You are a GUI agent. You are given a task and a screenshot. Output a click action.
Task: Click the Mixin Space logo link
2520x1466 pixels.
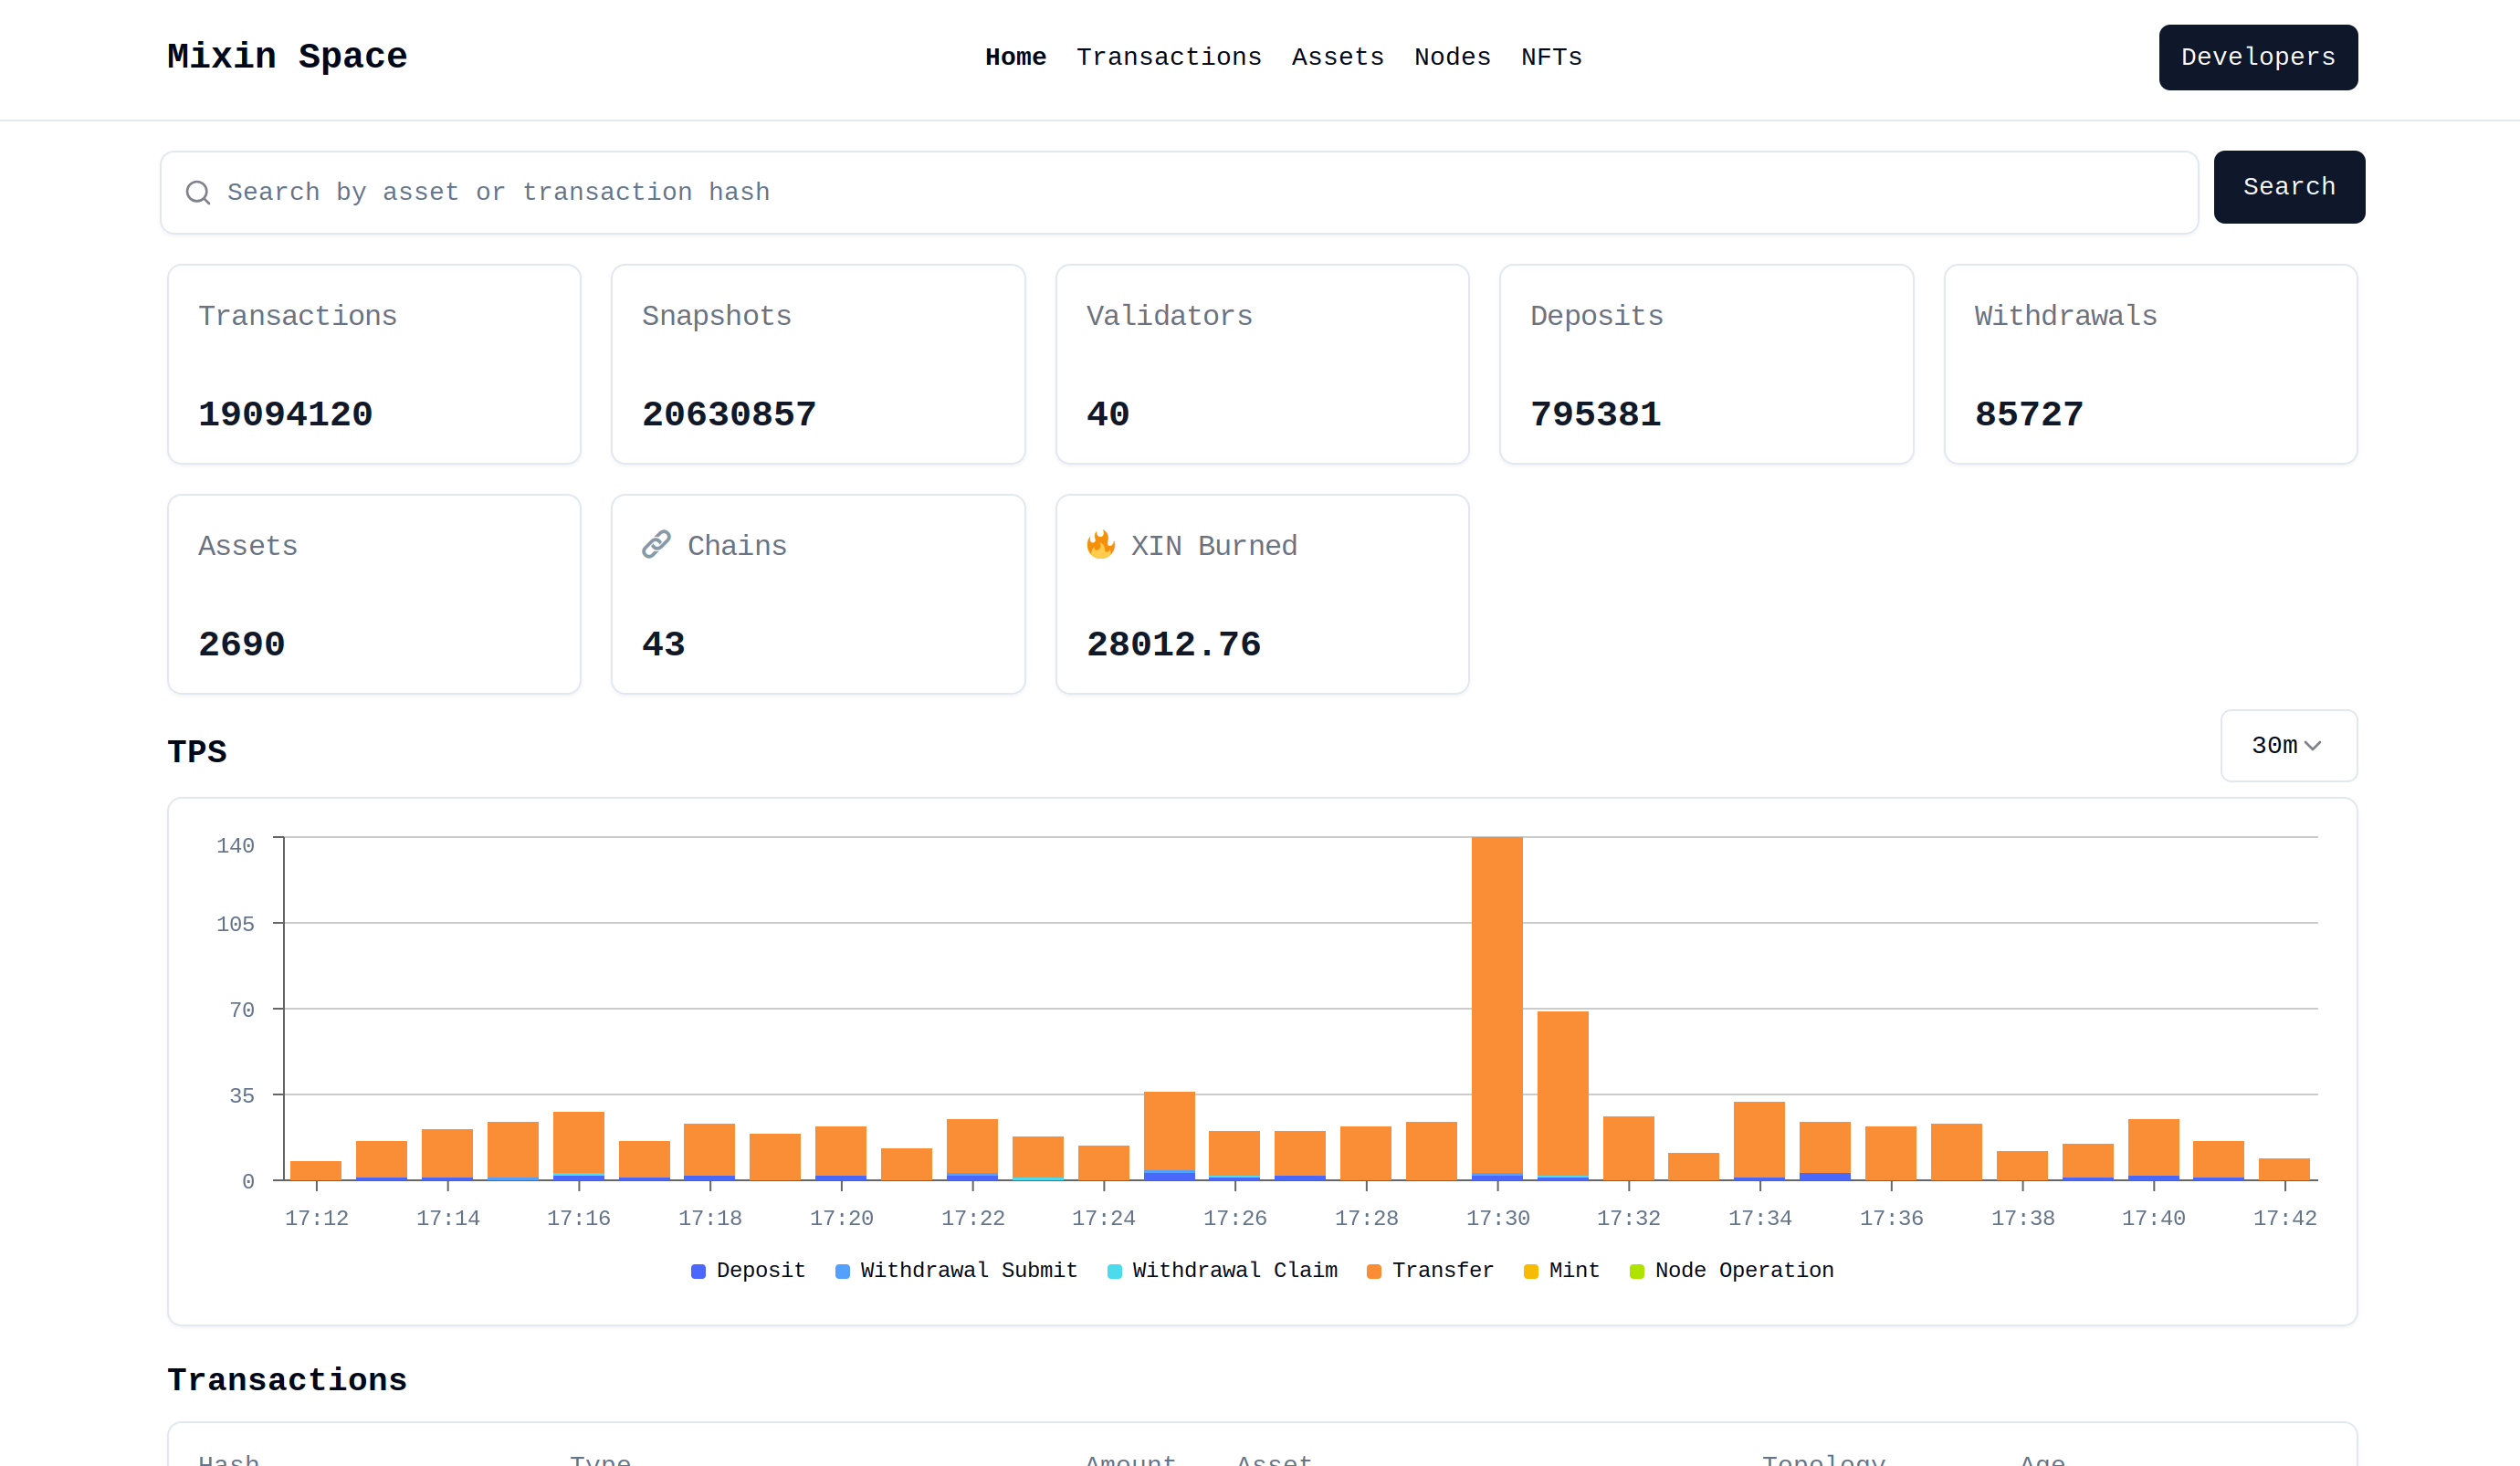coord(287,56)
